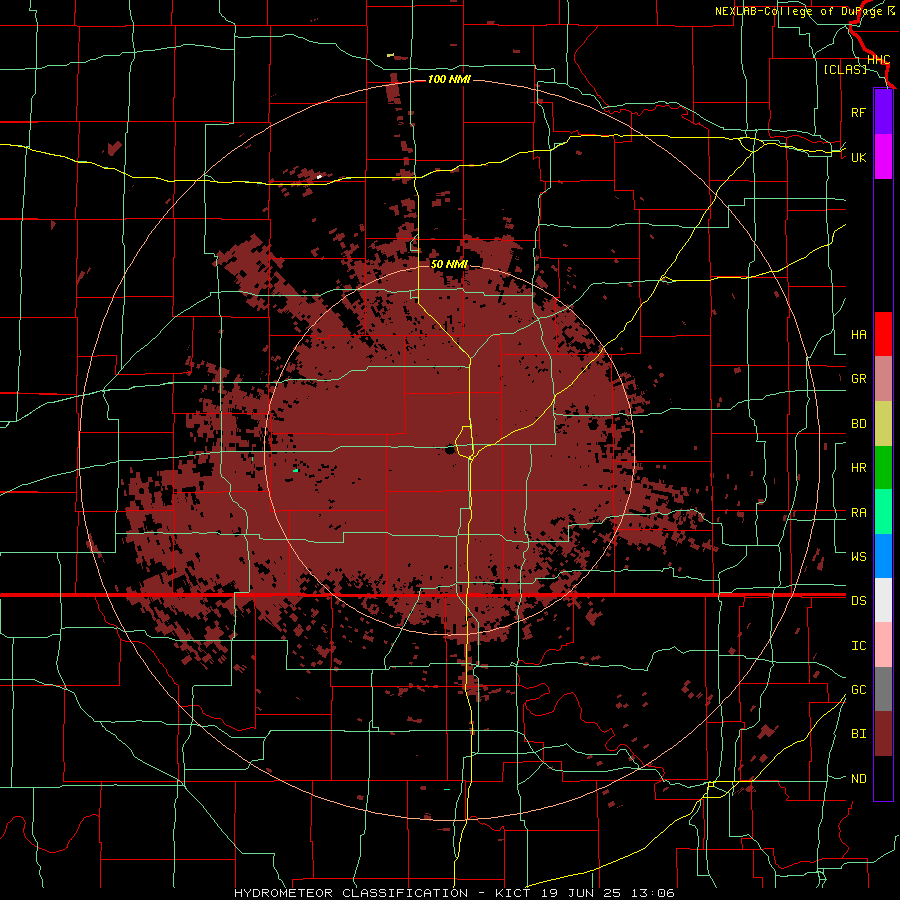Click the BD legend label
This screenshot has width=900, height=900.
tap(858, 424)
